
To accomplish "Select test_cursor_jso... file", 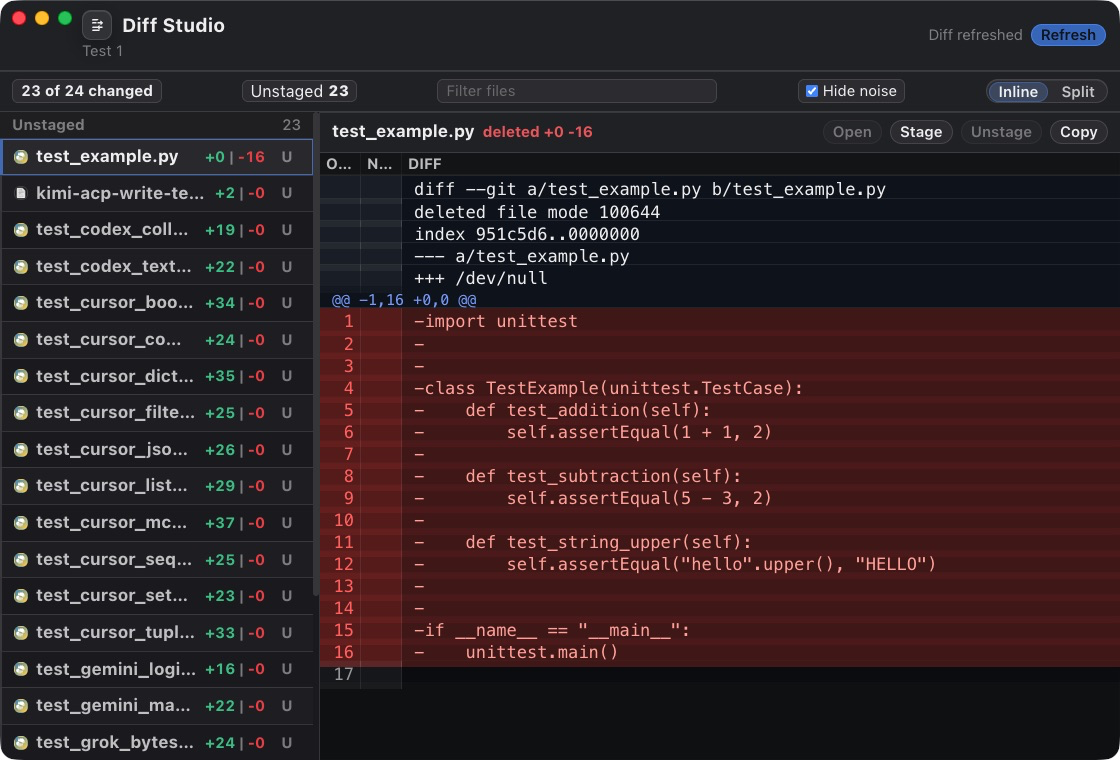I will click(x=157, y=450).
